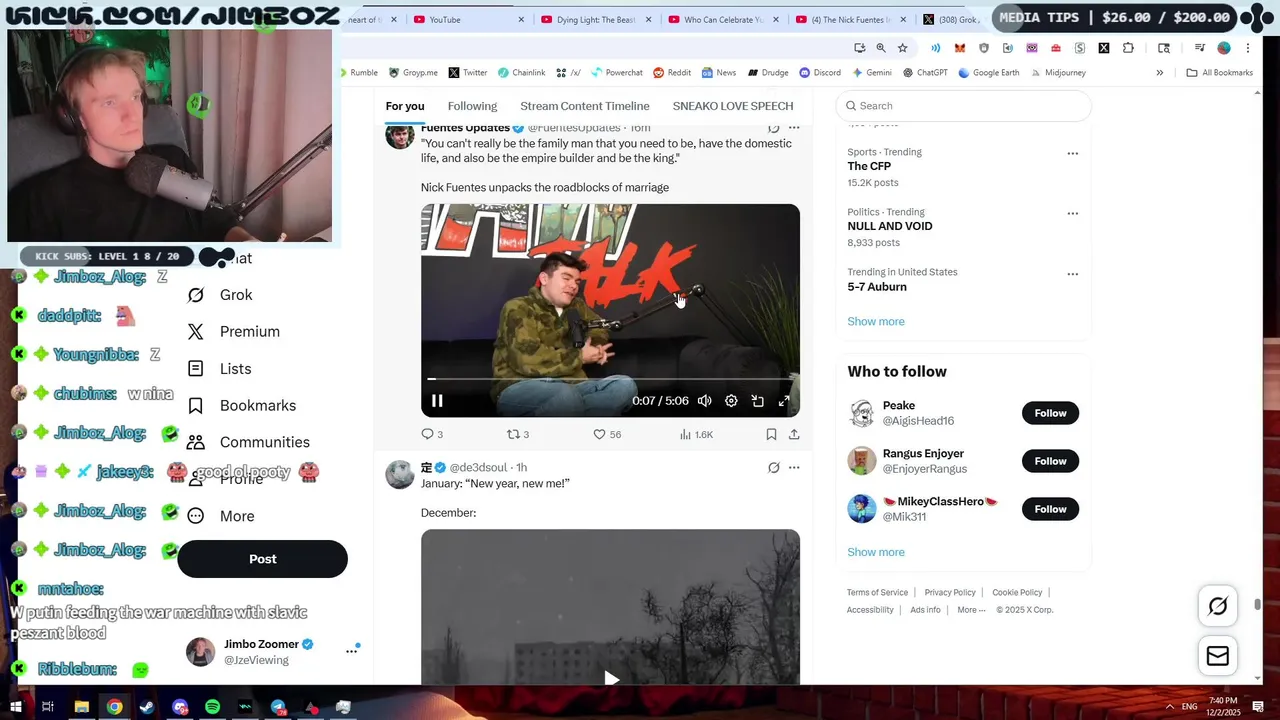Enter fullscreen on the video player
This screenshot has height=720, width=1280.
pyautogui.click(x=784, y=401)
